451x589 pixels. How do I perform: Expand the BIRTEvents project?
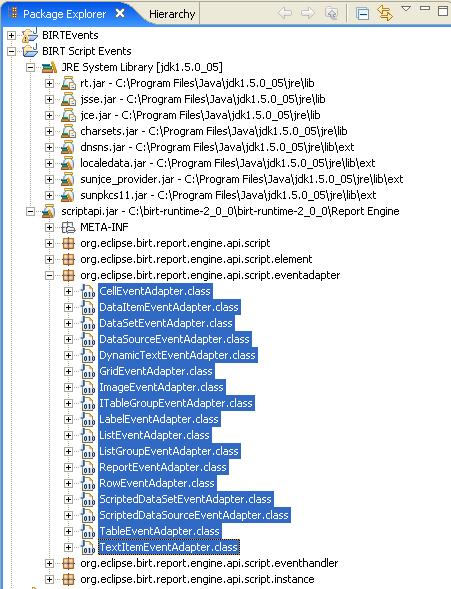coord(12,36)
